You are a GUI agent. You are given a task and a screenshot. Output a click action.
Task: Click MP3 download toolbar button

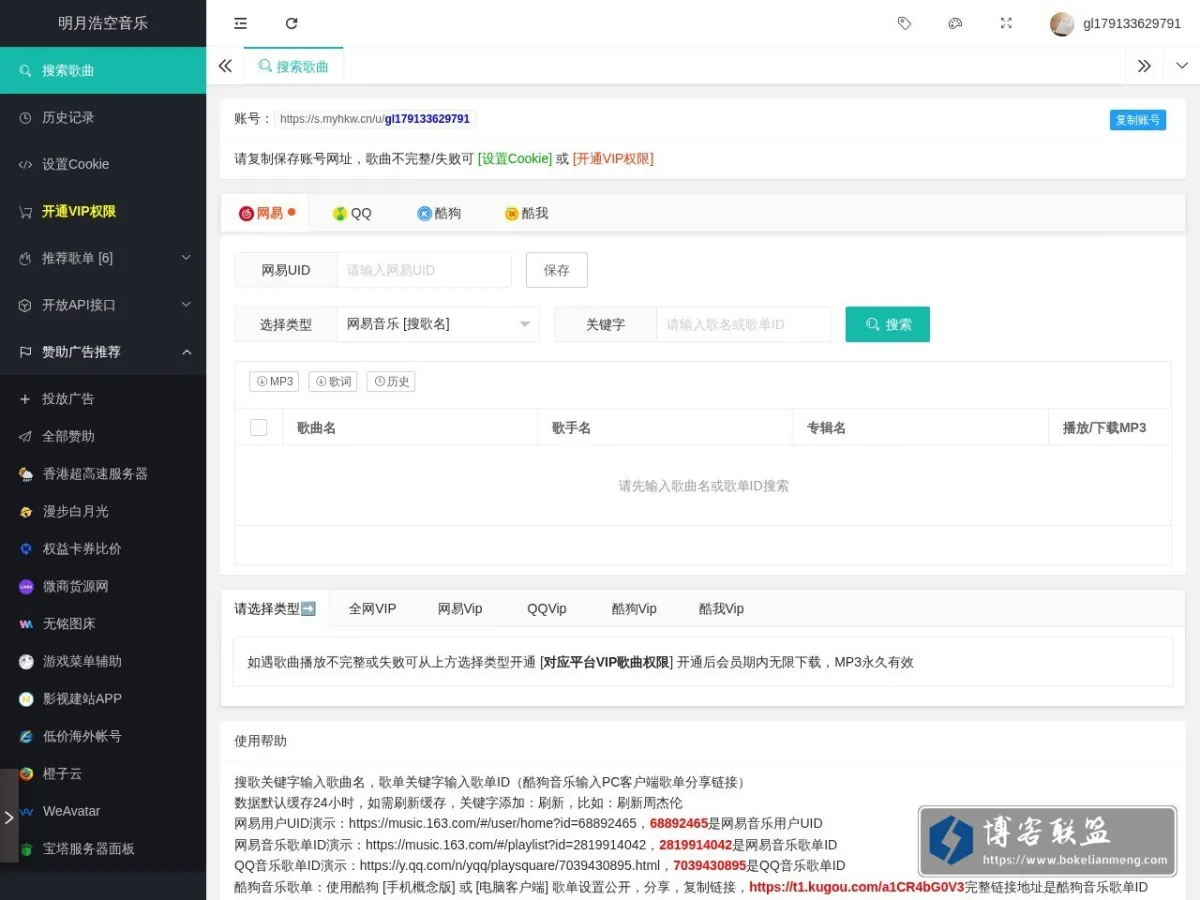pyautogui.click(x=274, y=381)
